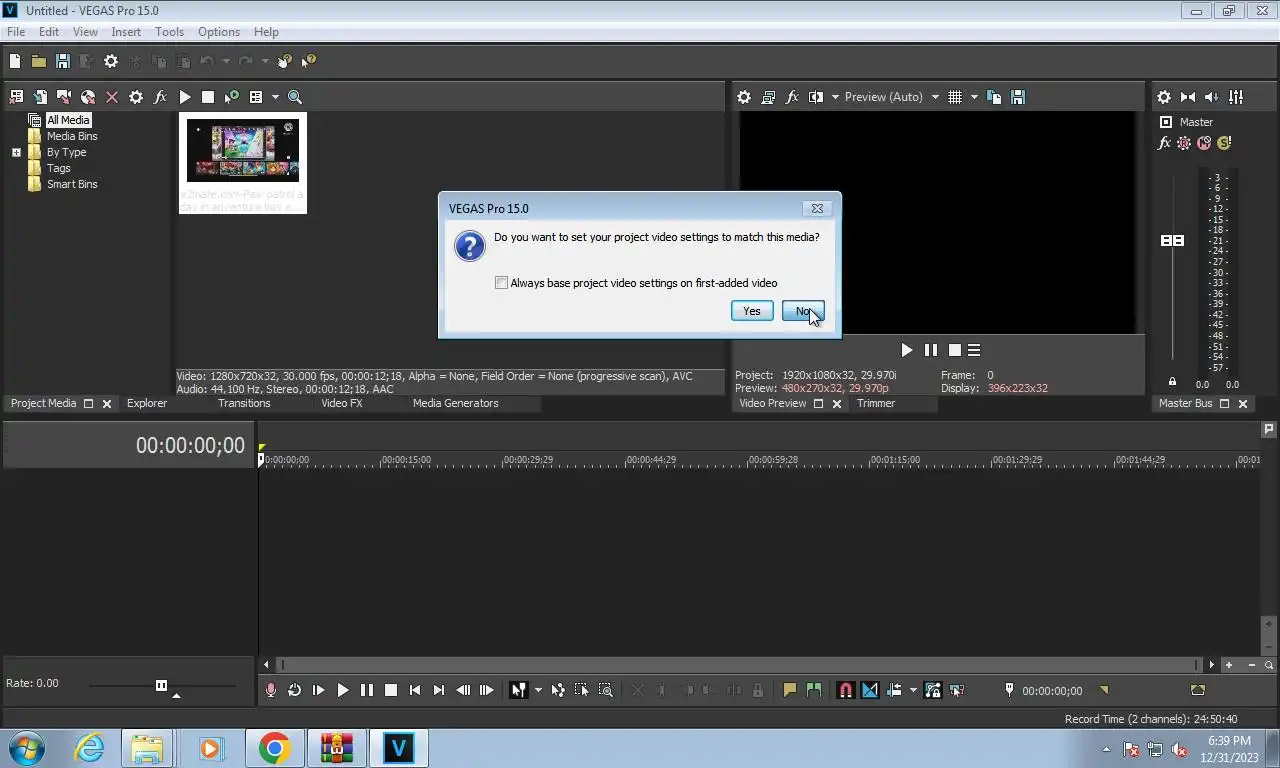The height and width of the screenshot is (768, 1280).
Task: Switch to Explorer tab
Action: point(147,403)
